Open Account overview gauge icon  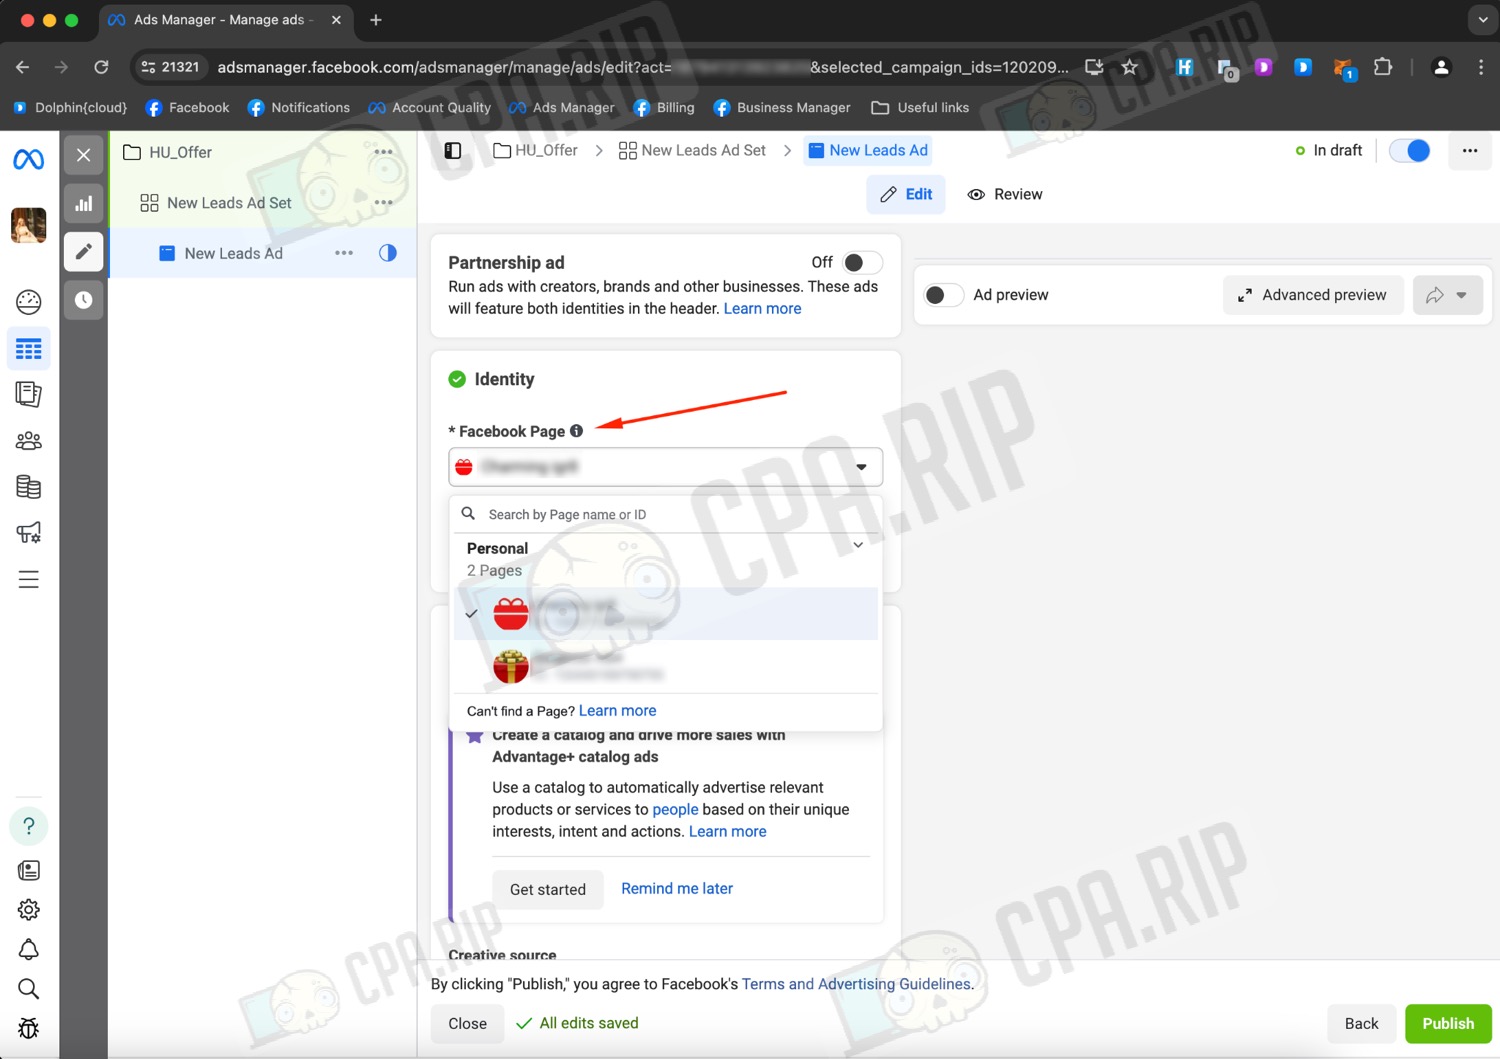[x=28, y=302]
